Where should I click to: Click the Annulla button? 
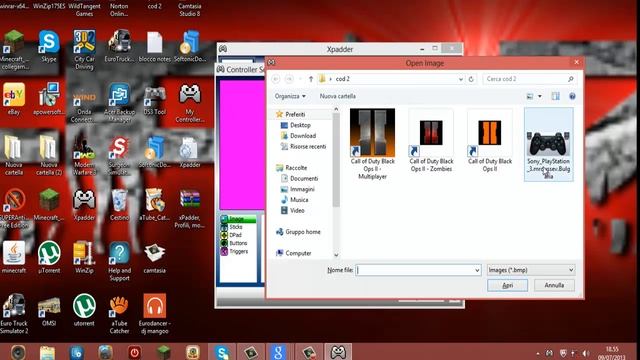tap(554, 285)
